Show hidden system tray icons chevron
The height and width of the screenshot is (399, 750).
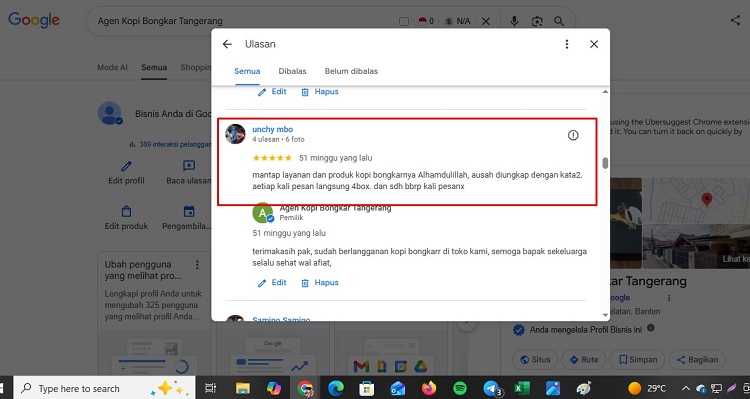(686, 388)
